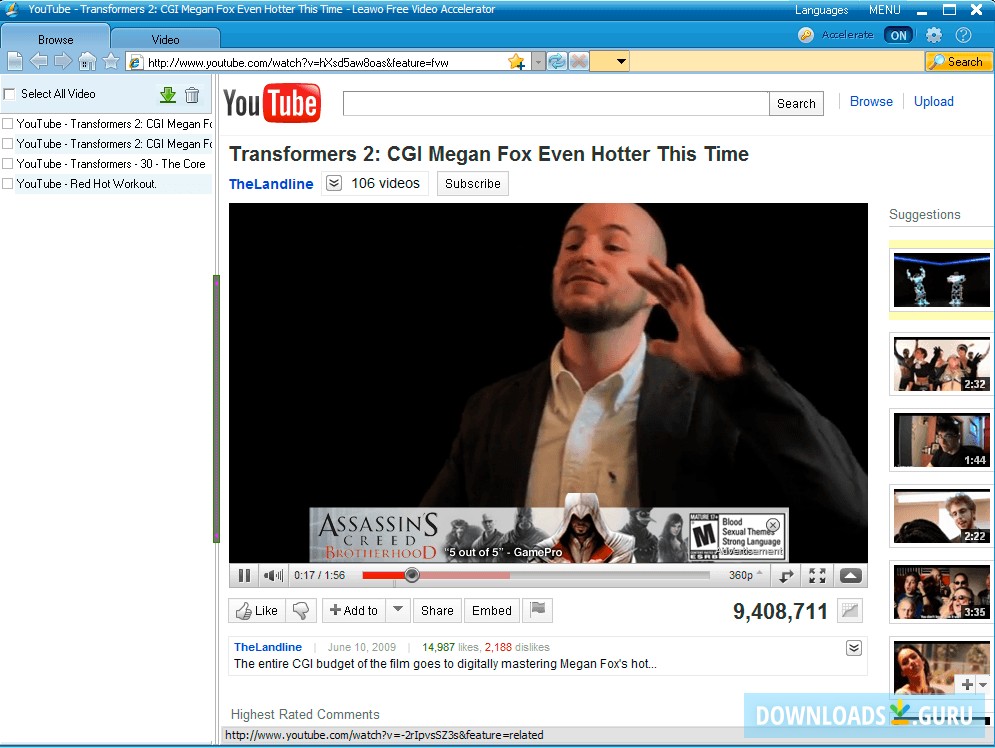Subscribe to TheLandline channel
Viewport: 995px width, 748px height.
473,183
